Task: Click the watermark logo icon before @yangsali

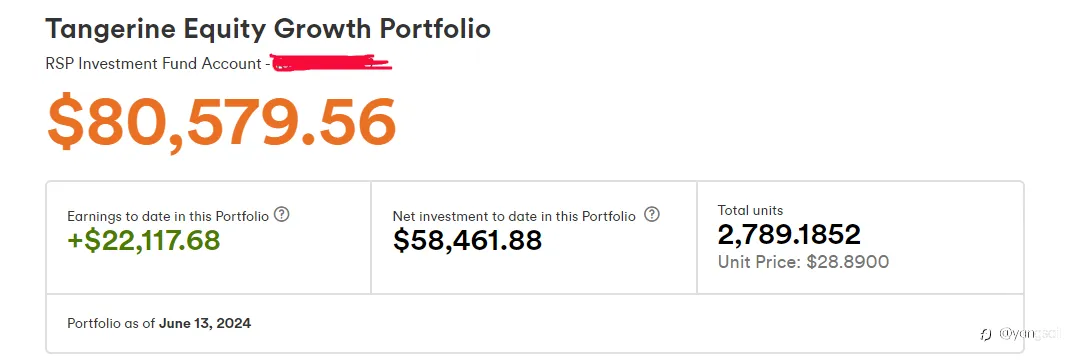Action: click(x=986, y=334)
